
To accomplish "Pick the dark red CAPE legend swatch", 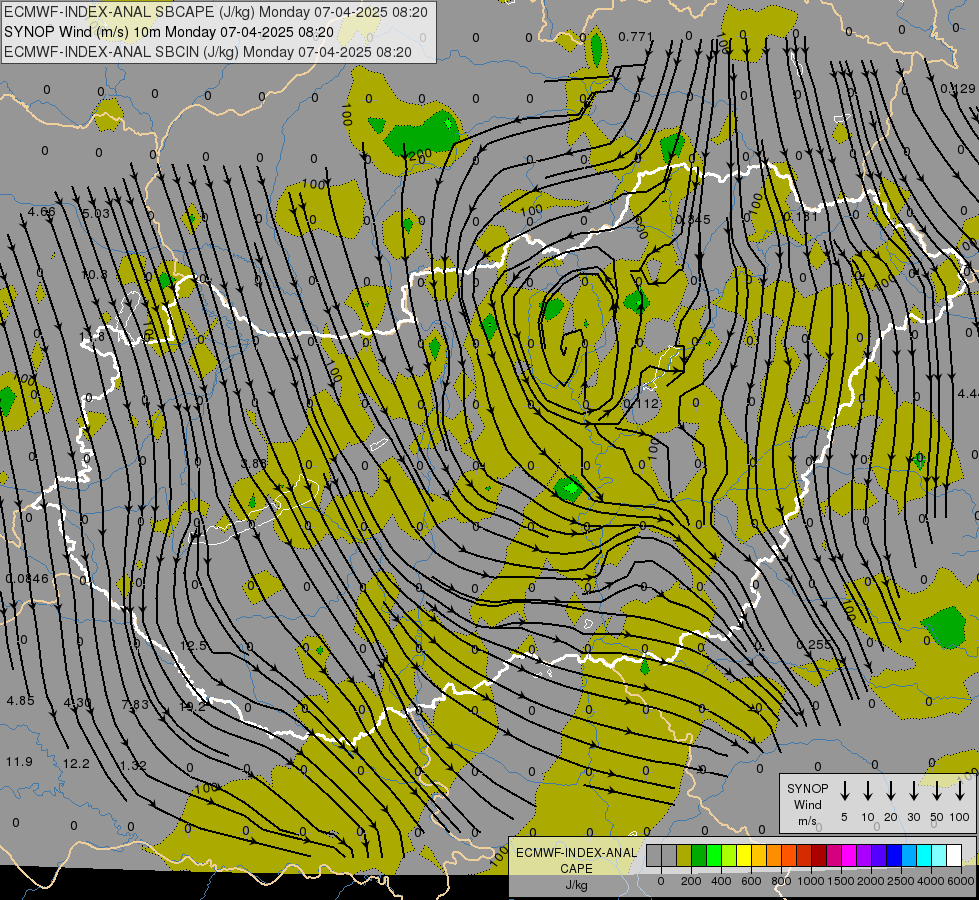I will [x=819, y=855].
